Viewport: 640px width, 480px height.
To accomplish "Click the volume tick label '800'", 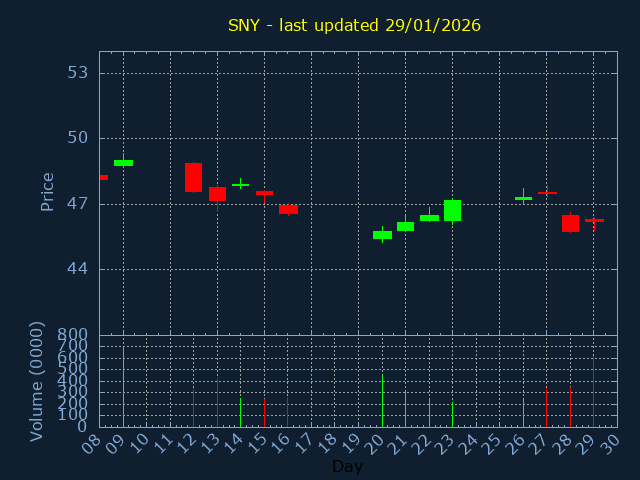I will [x=72, y=336].
